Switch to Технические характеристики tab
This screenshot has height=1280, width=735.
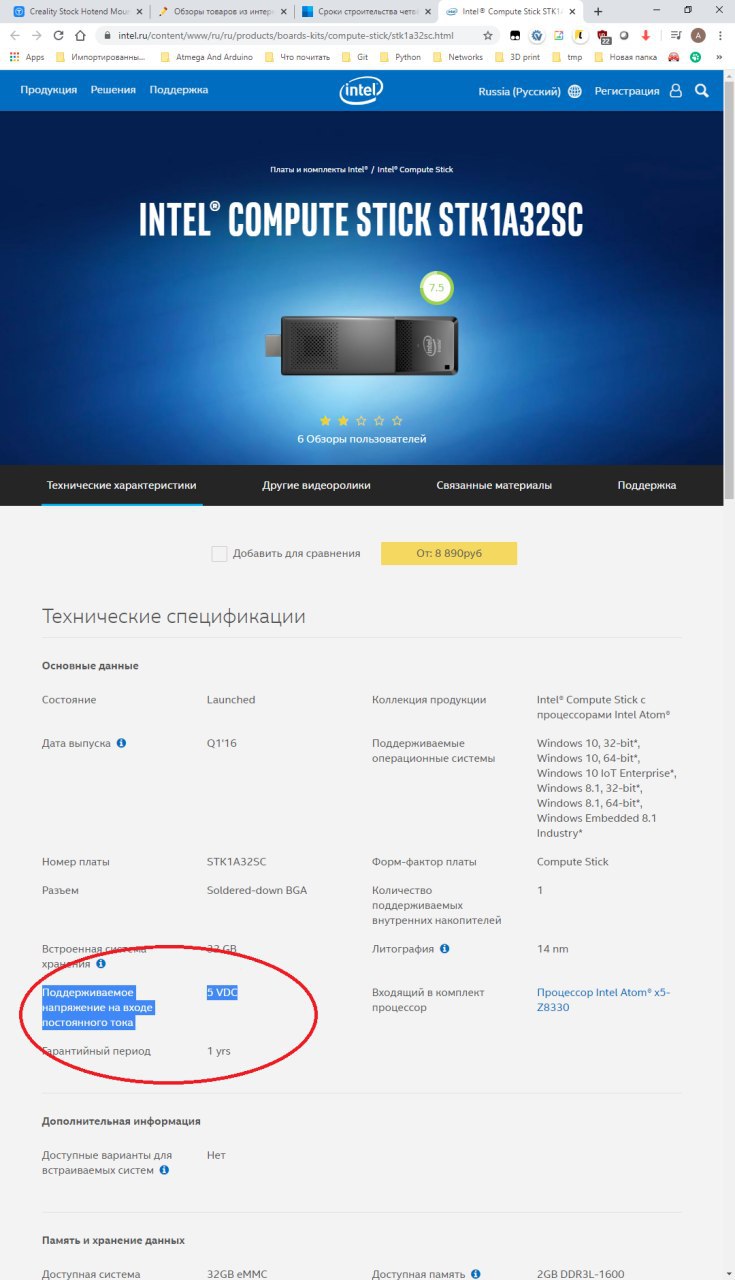point(122,485)
